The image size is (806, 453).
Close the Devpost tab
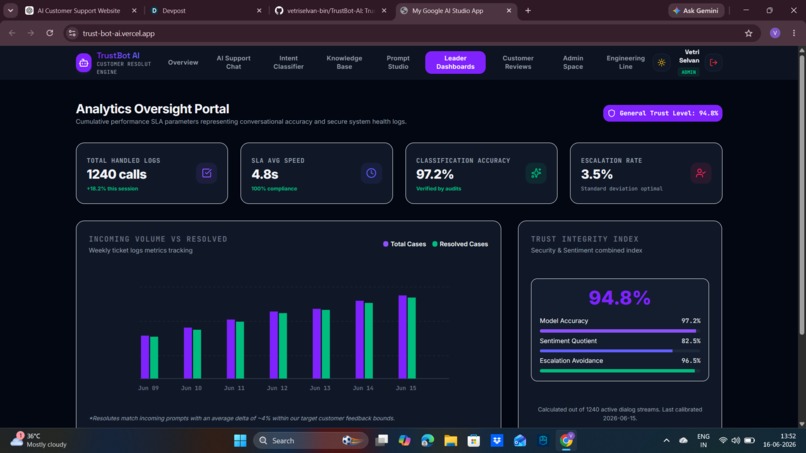[x=259, y=10]
